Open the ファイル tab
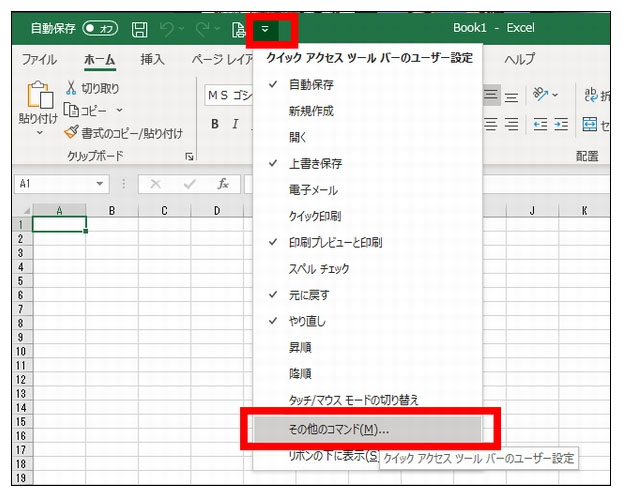Image resolution: width=626 pixels, height=495 pixels. tap(39, 59)
